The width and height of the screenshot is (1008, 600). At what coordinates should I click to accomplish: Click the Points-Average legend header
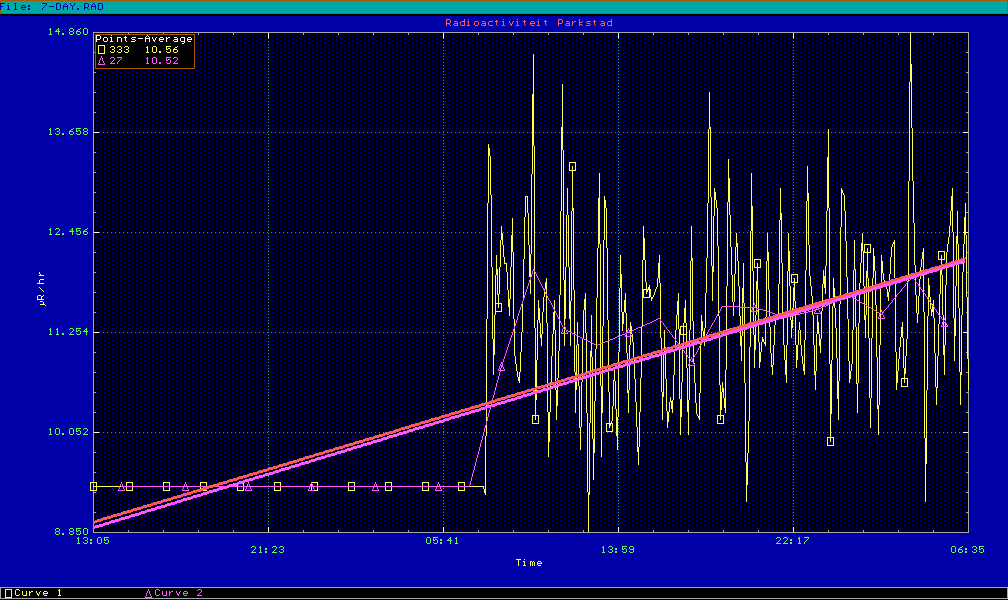(x=144, y=38)
